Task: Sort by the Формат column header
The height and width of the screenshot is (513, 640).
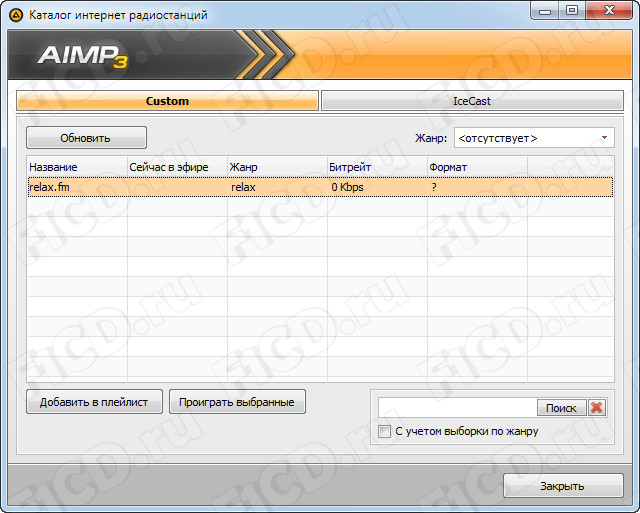Action: point(478,167)
